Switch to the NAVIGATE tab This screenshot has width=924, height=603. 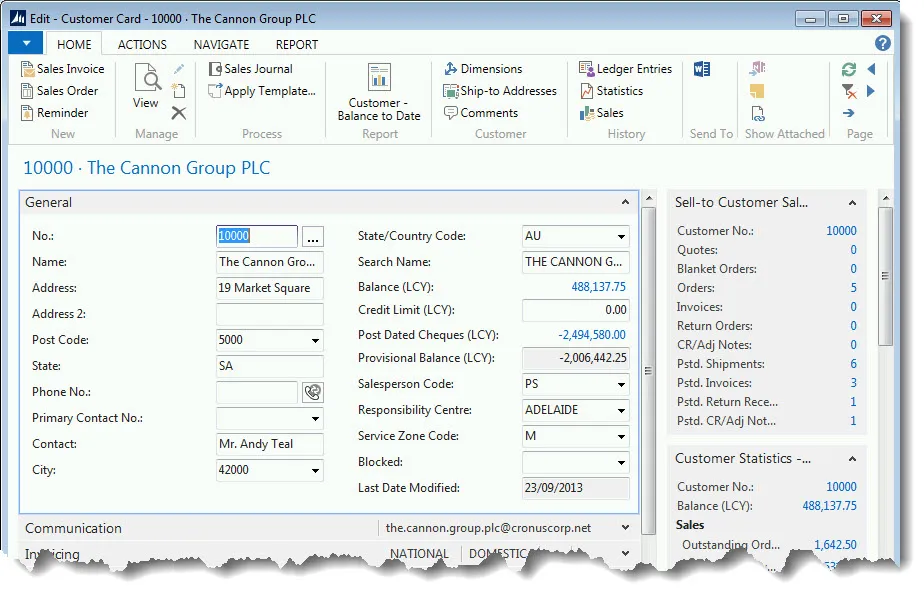pyautogui.click(x=222, y=44)
